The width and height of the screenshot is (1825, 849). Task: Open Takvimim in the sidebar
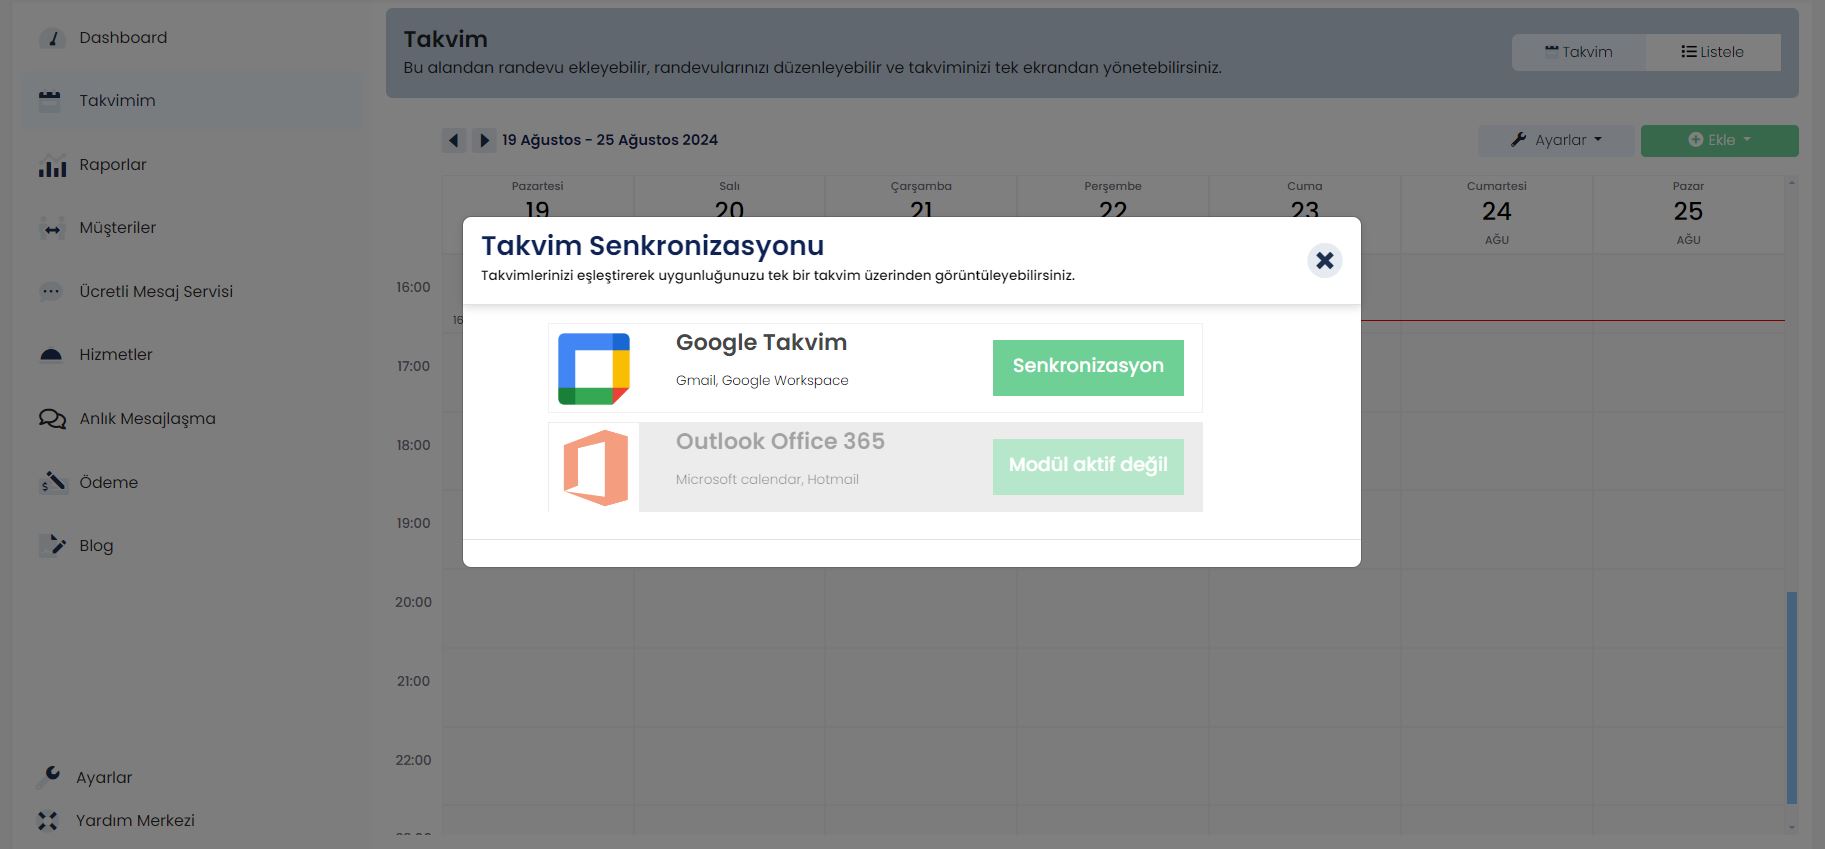117,100
